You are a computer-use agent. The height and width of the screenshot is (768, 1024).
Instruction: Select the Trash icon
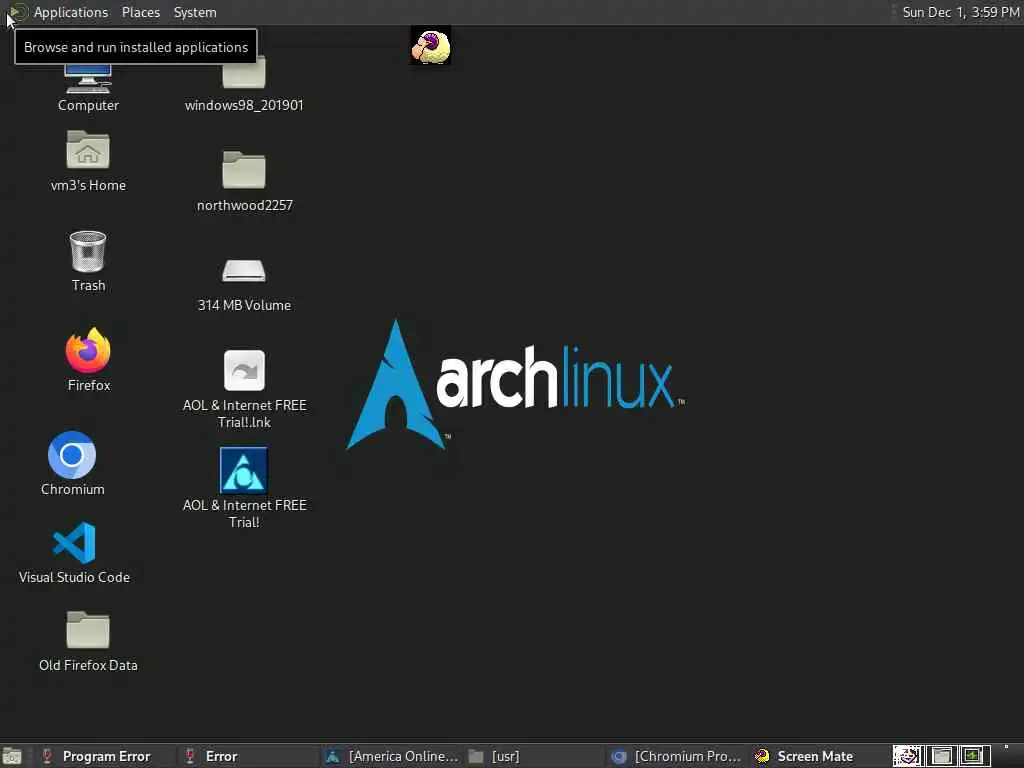click(x=88, y=251)
